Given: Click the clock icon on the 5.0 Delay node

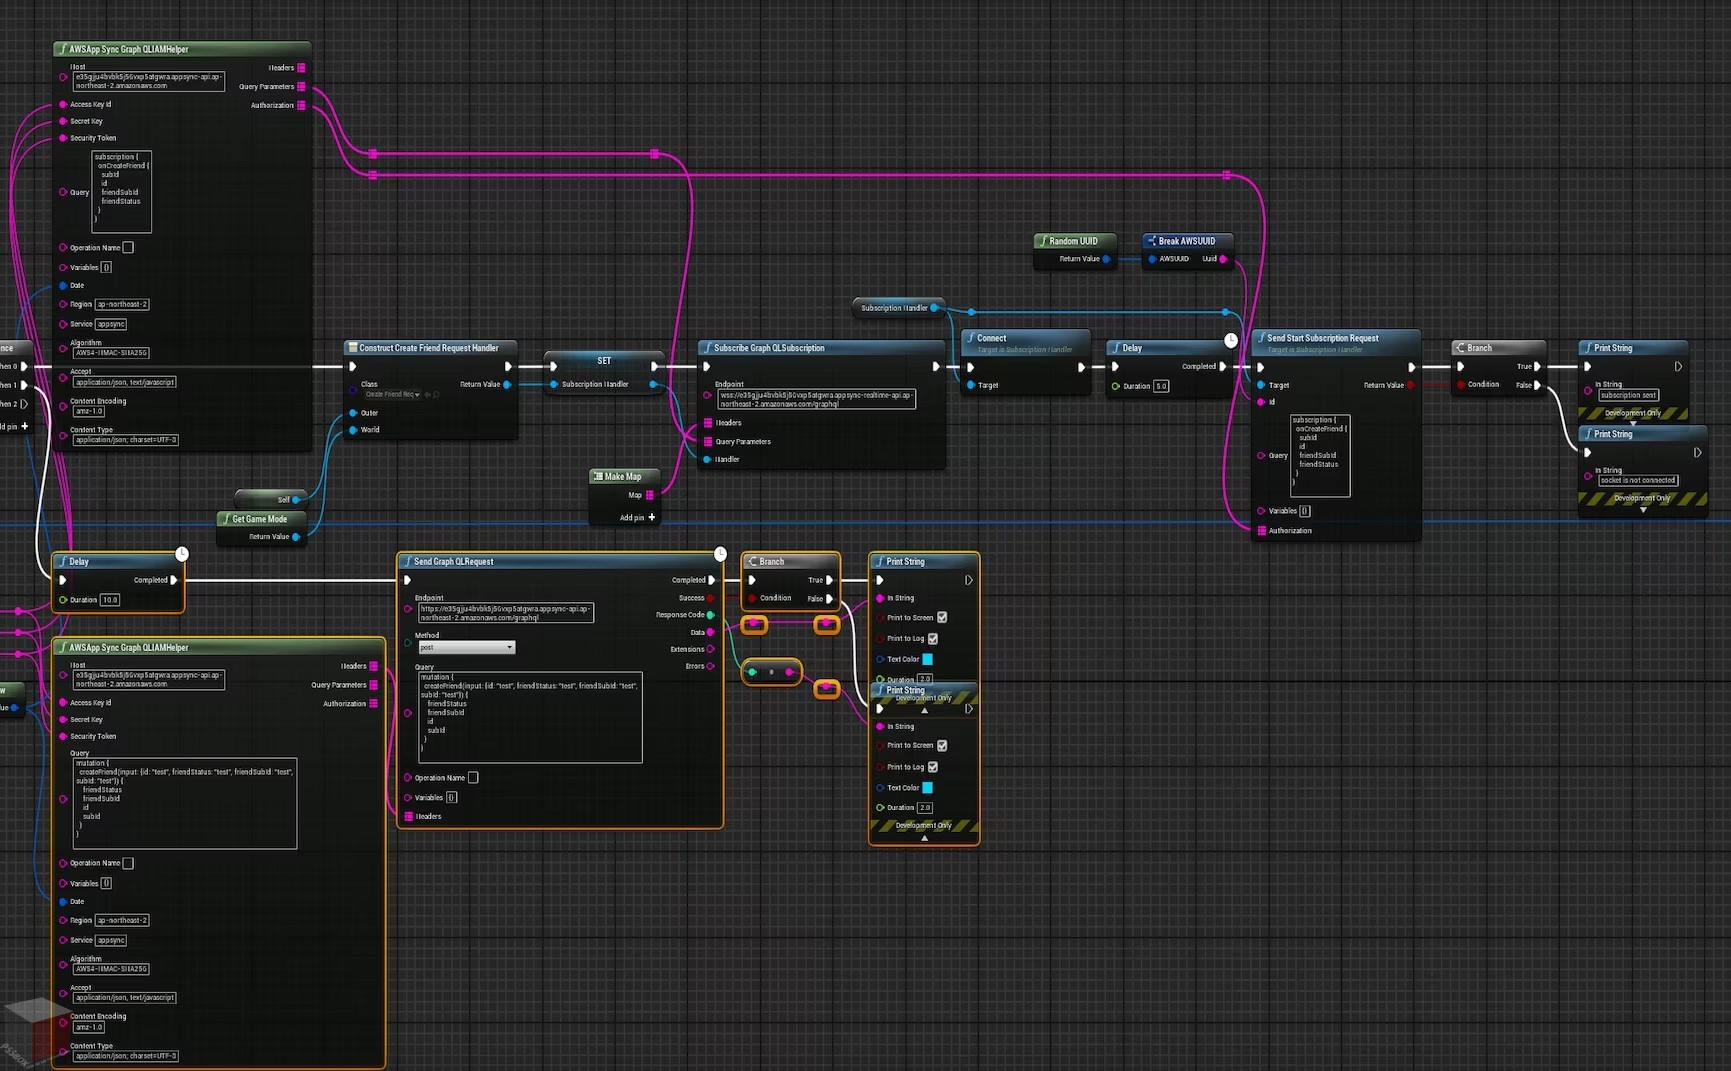Looking at the screenshot, I should (x=1231, y=341).
